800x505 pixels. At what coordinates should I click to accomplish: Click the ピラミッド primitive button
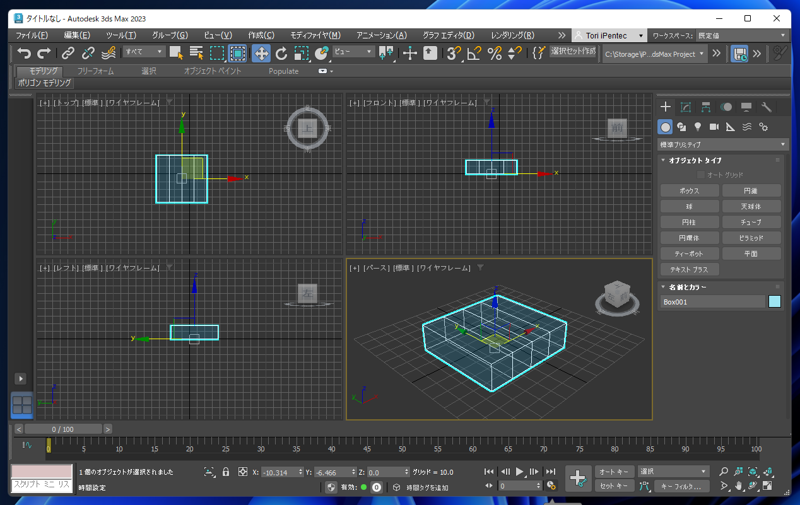pyautogui.click(x=751, y=238)
